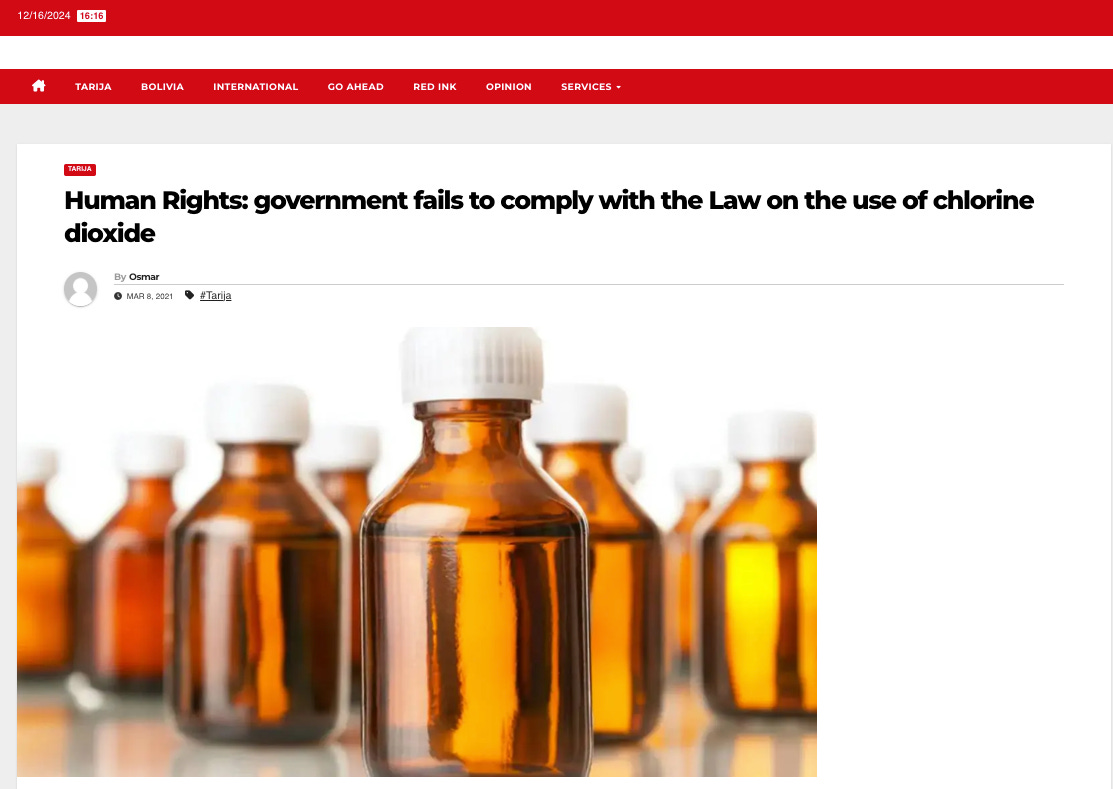Screen dimensions: 1113x789
Task: Open the Go Ahead section
Action: click(356, 87)
